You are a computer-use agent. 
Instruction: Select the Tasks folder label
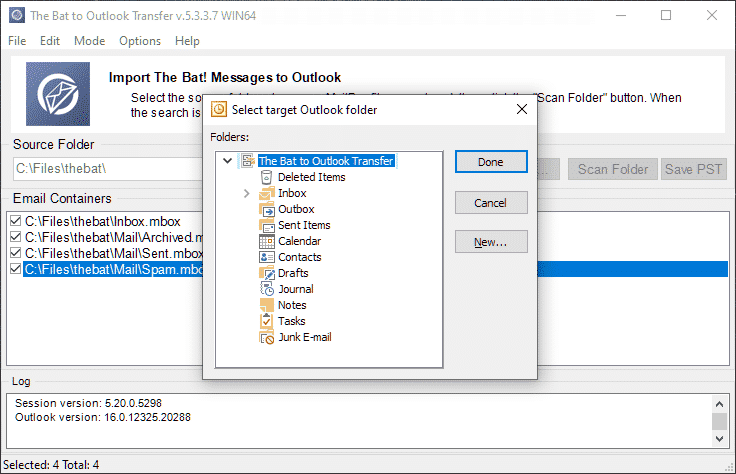tap(291, 321)
